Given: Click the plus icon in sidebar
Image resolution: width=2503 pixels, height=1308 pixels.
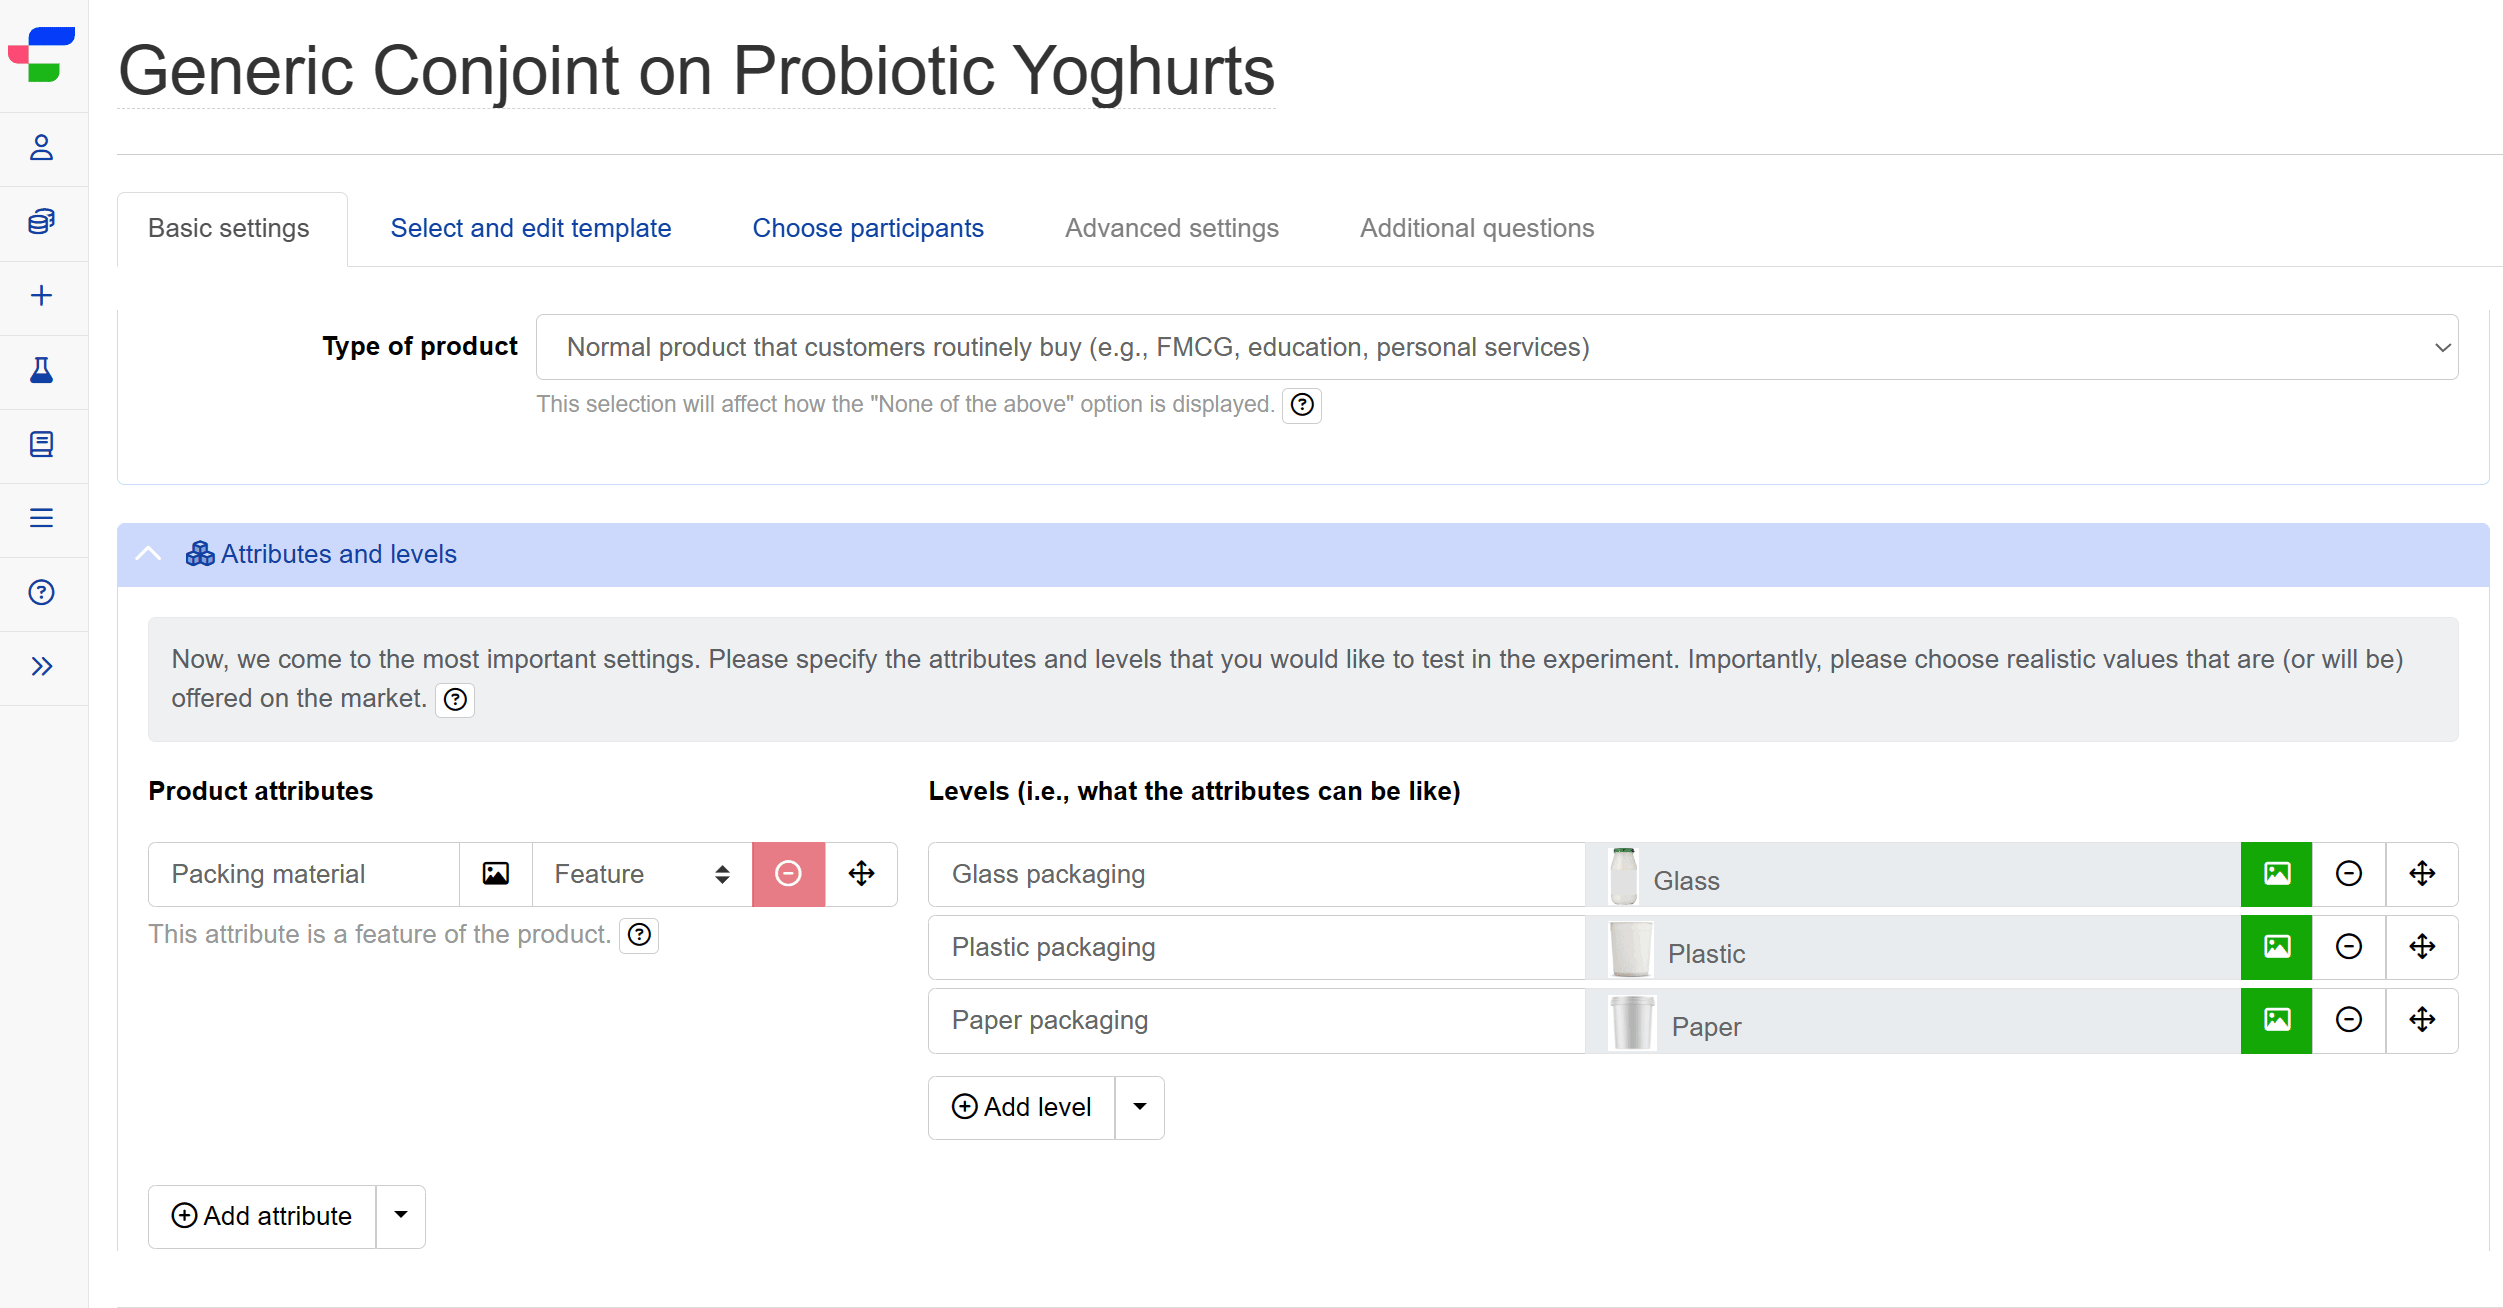Looking at the screenshot, I should pyautogui.click(x=41, y=296).
